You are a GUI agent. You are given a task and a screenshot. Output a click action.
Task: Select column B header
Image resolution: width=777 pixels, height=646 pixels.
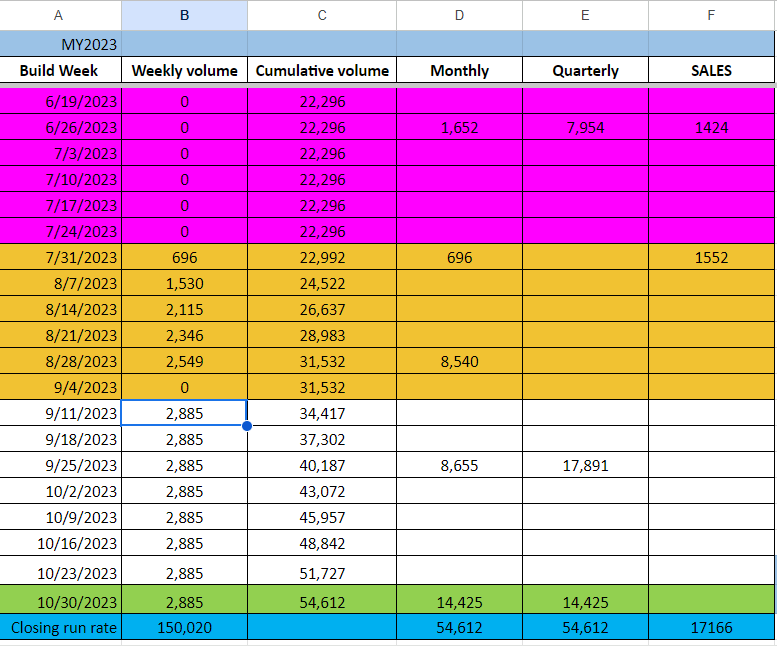click(184, 15)
